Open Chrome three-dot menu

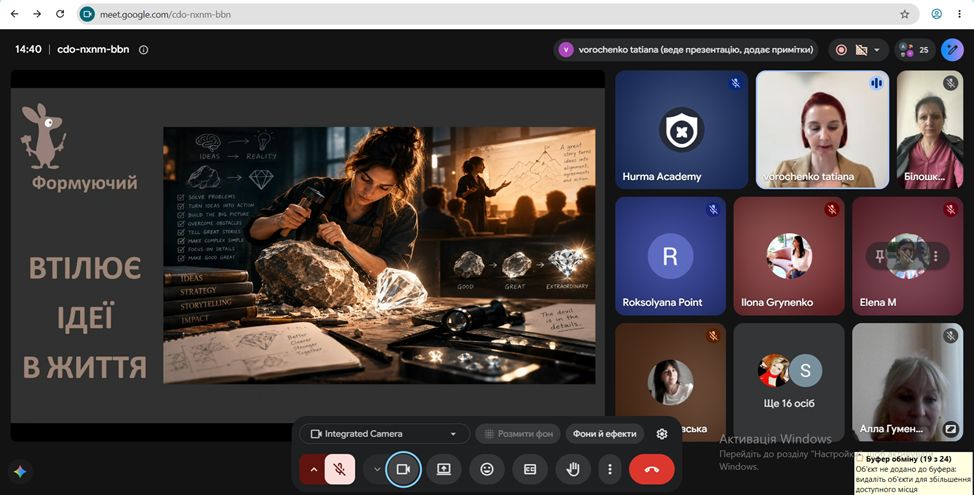[960, 14]
